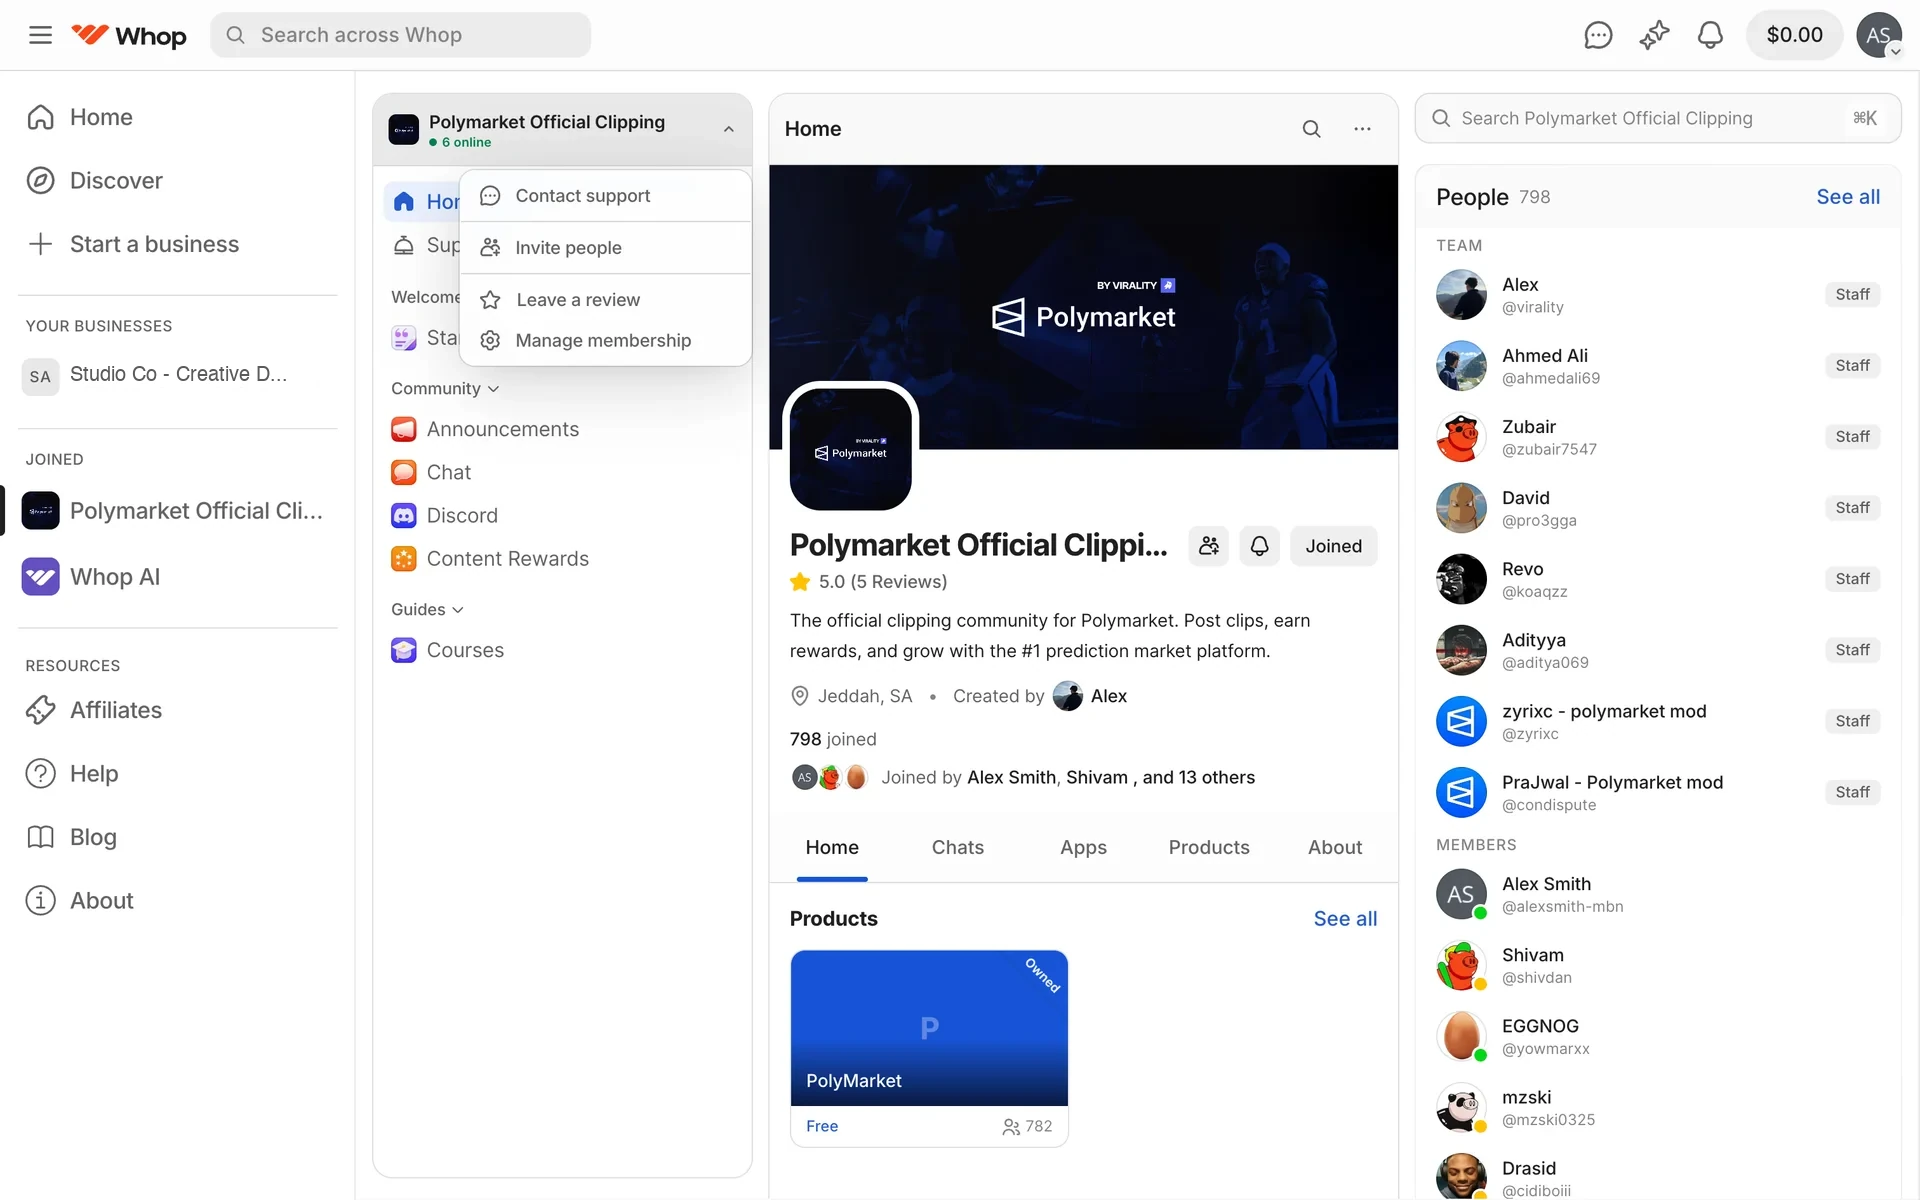
Task: Open team member Zubair
Action: (1658, 437)
